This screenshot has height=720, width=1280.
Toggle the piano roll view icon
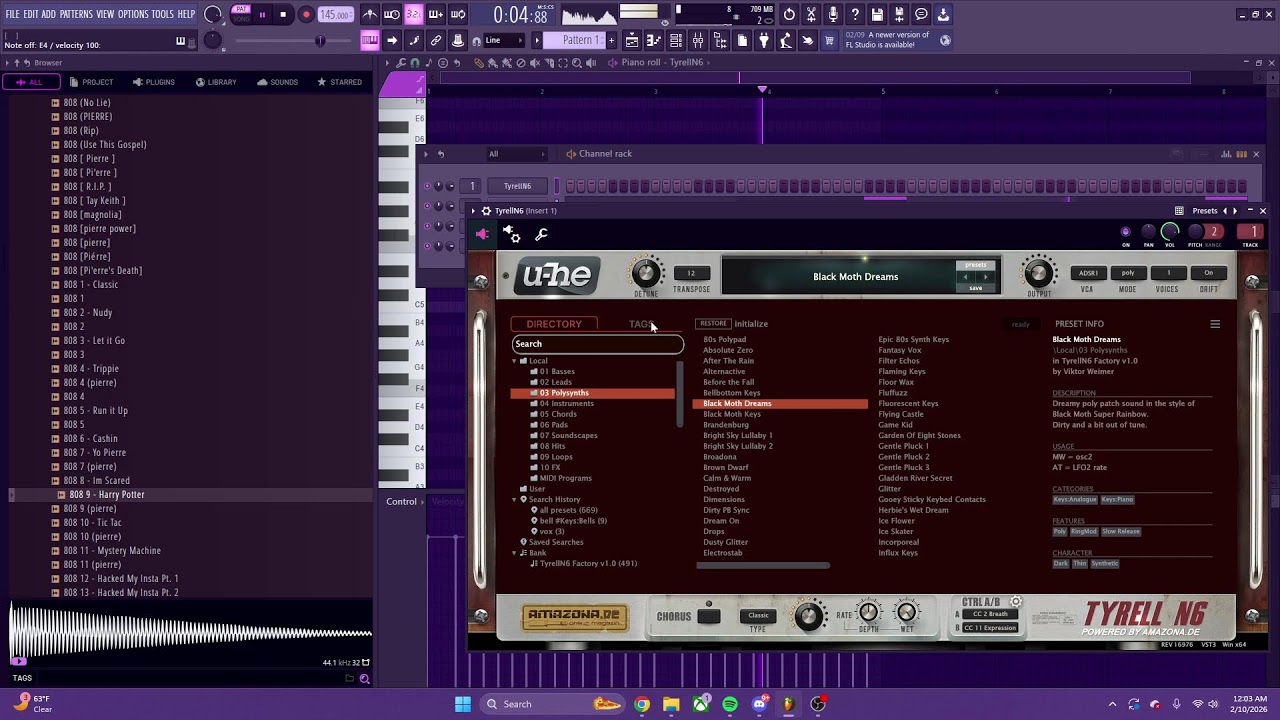pos(654,40)
